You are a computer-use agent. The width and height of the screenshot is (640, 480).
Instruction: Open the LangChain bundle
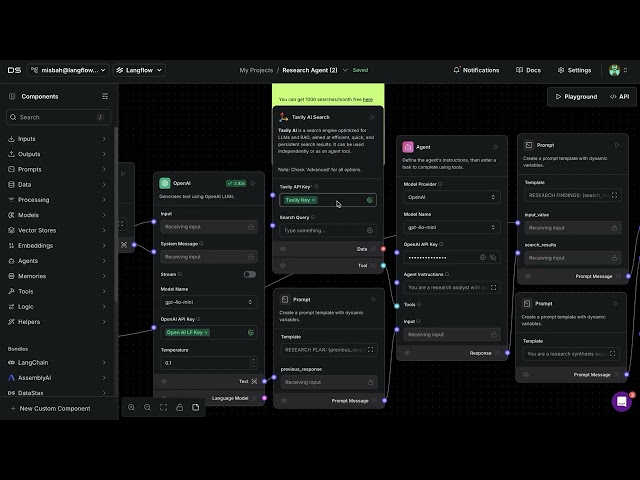coord(57,362)
